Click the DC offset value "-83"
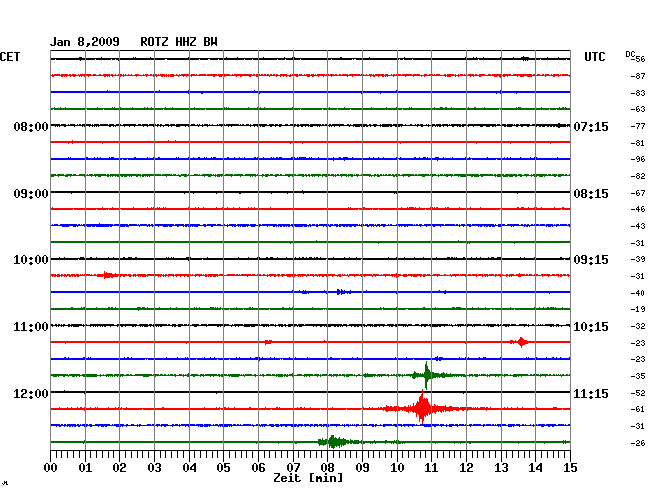The height and width of the screenshot is (494, 650). pos(638,93)
